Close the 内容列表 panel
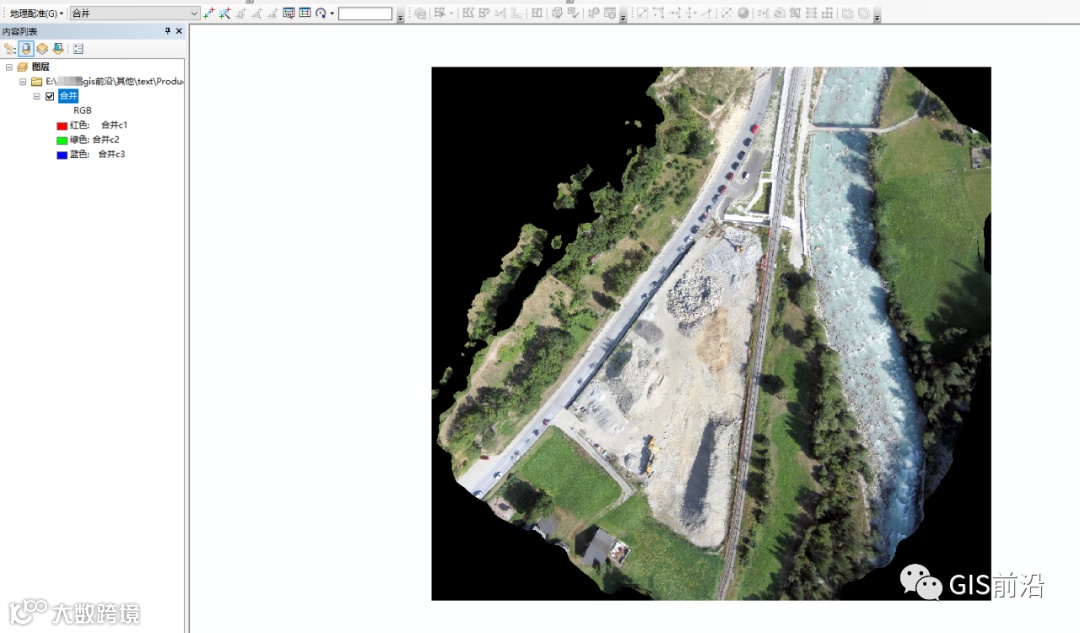Image resolution: width=1080 pixels, height=633 pixels. [179, 31]
